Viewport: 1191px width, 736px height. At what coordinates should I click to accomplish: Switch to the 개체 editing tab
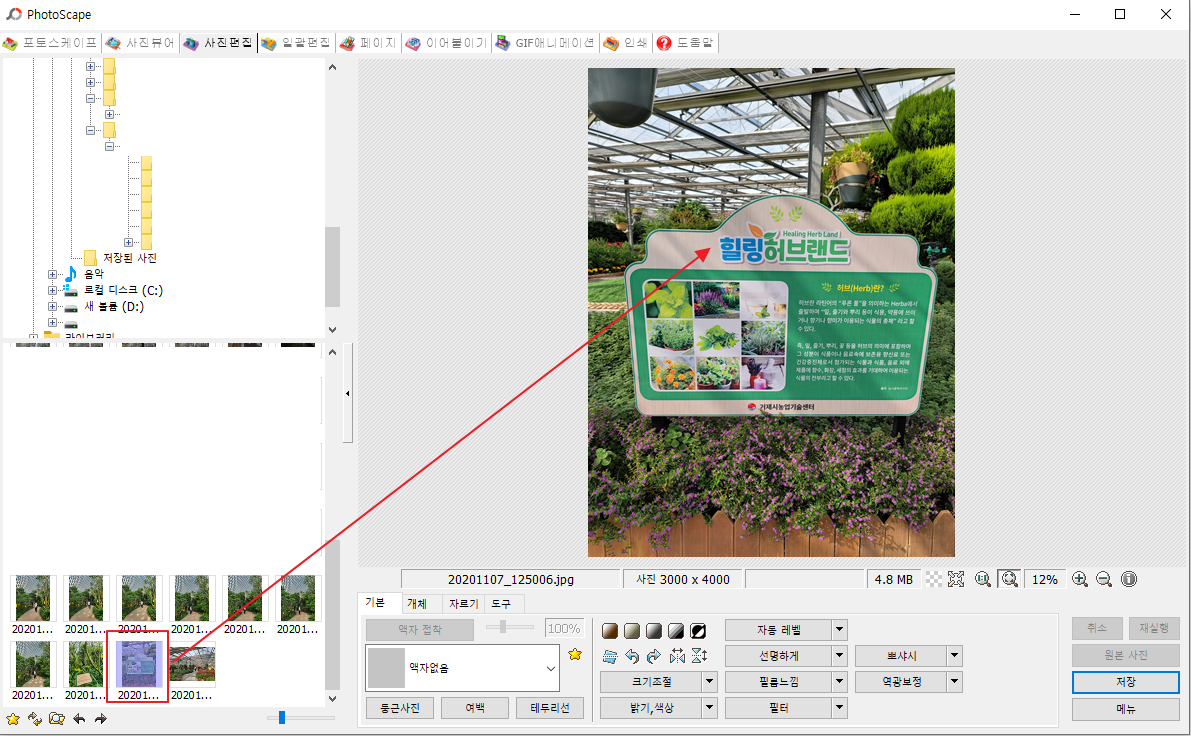[417, 604]
